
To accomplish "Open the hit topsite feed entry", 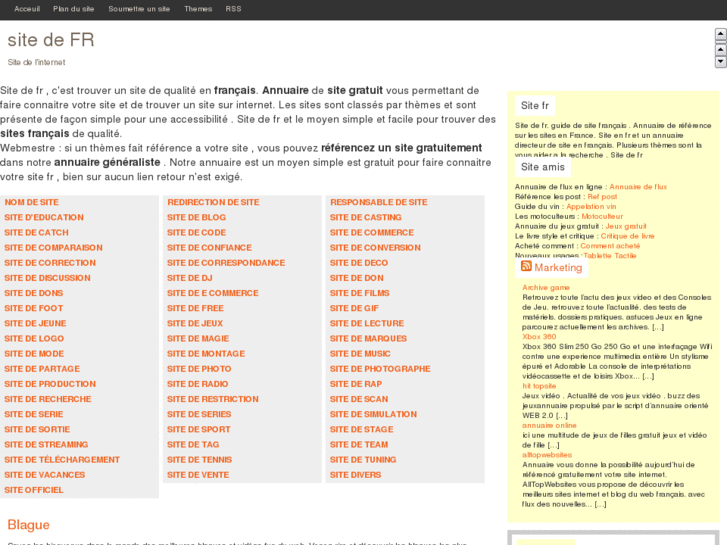I will click(539, 386).
